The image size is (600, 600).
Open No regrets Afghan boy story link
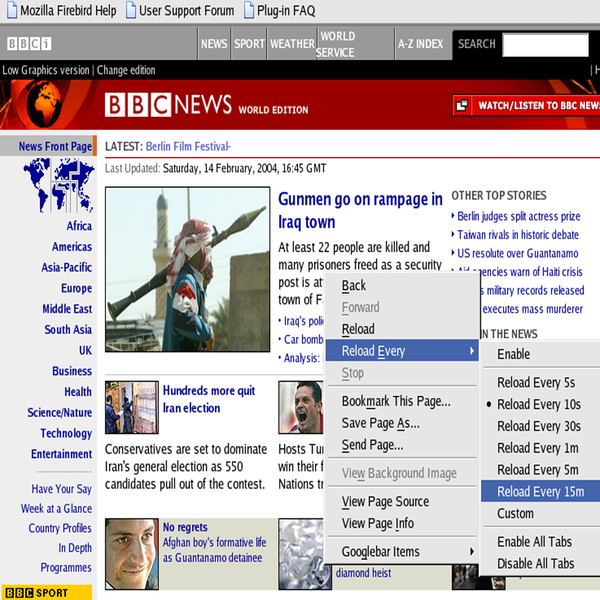tap(214, 542)
